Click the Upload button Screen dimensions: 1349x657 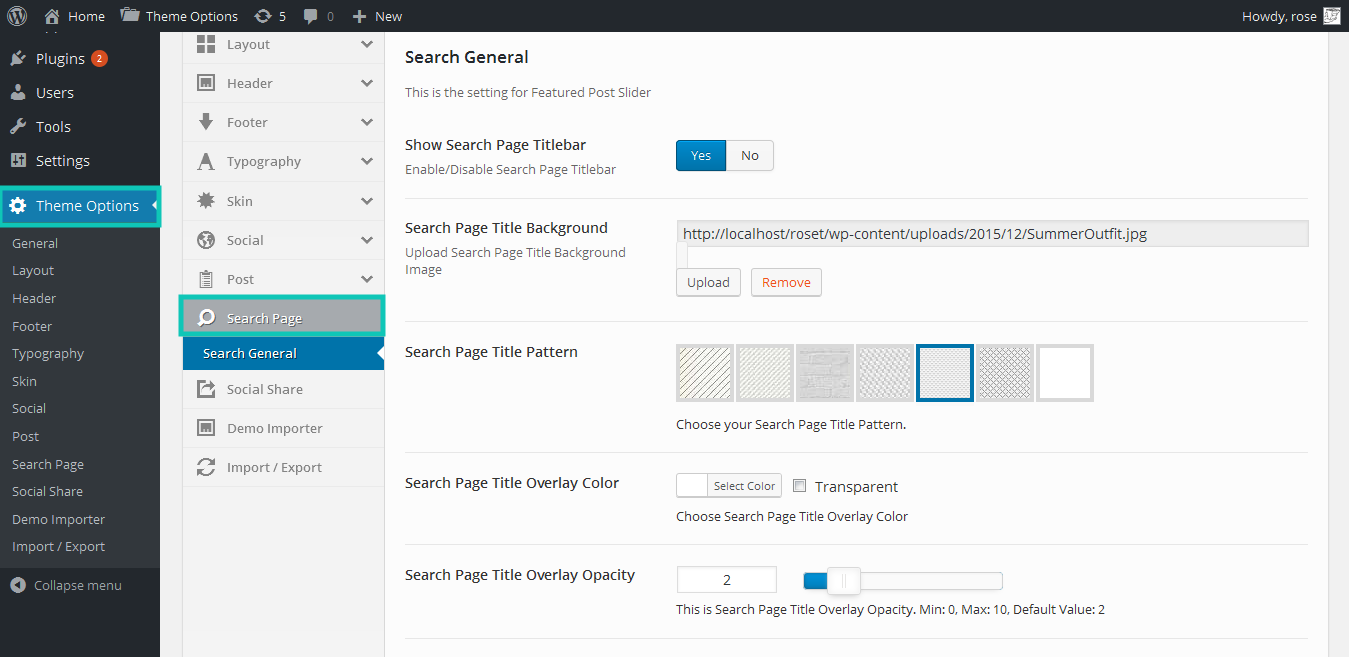pyautogui.click(x=708, y=282)
